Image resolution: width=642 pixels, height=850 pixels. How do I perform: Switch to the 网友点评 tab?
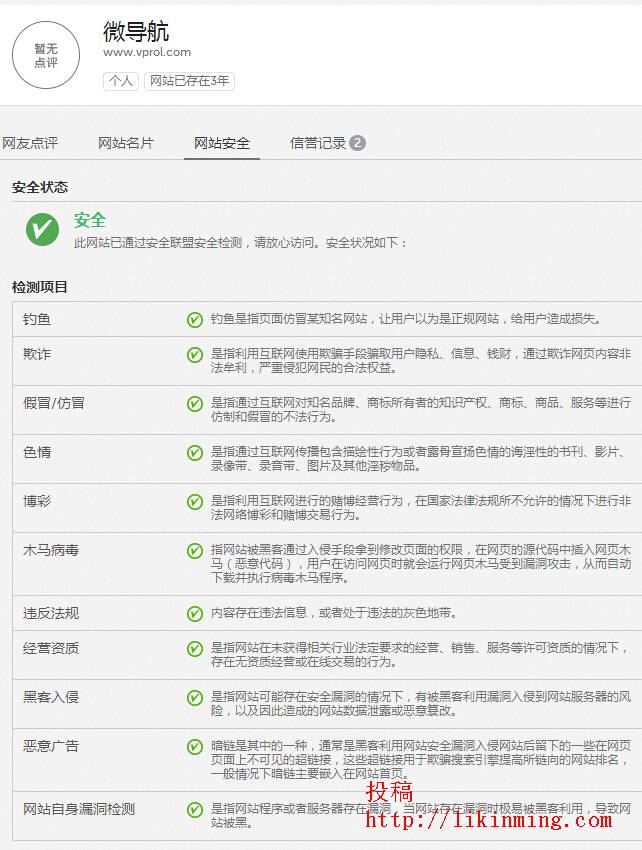(x=30, y=143)
